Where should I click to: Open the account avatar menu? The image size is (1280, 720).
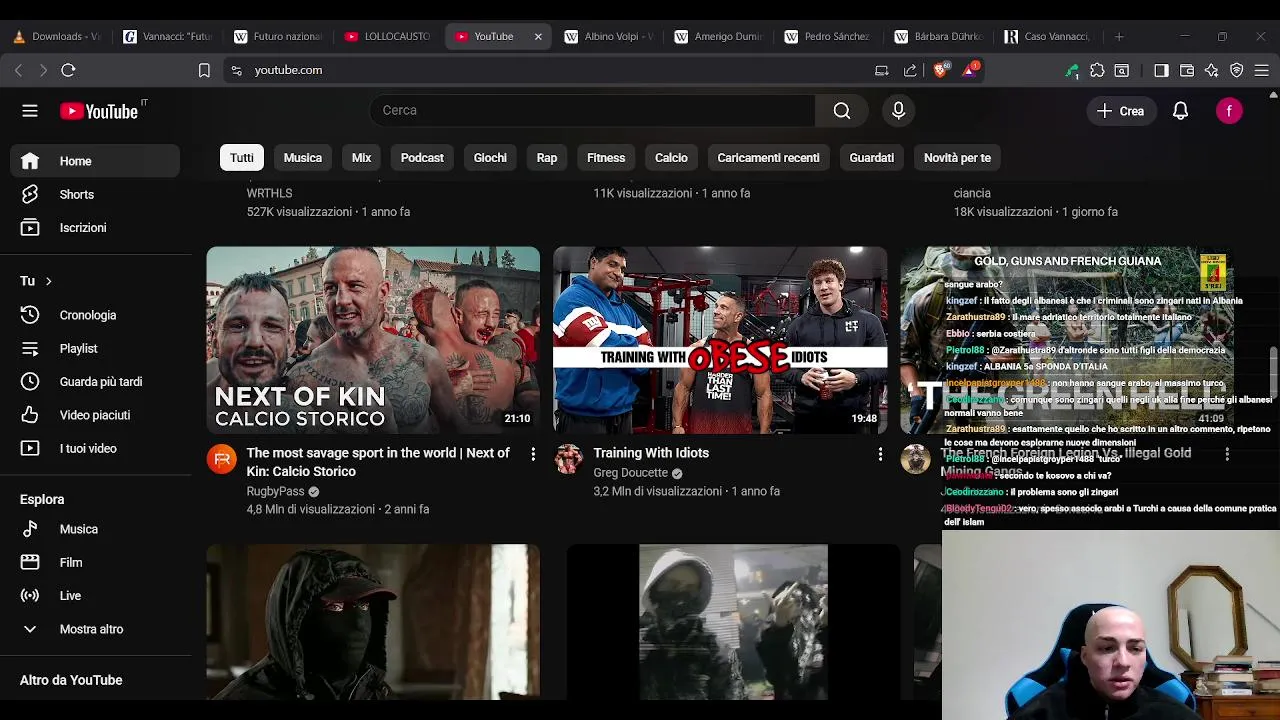[1229, 111]
